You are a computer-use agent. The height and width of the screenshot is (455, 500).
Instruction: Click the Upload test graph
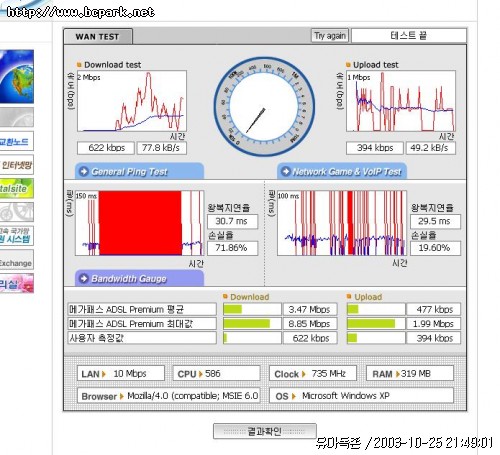point(401,101)
